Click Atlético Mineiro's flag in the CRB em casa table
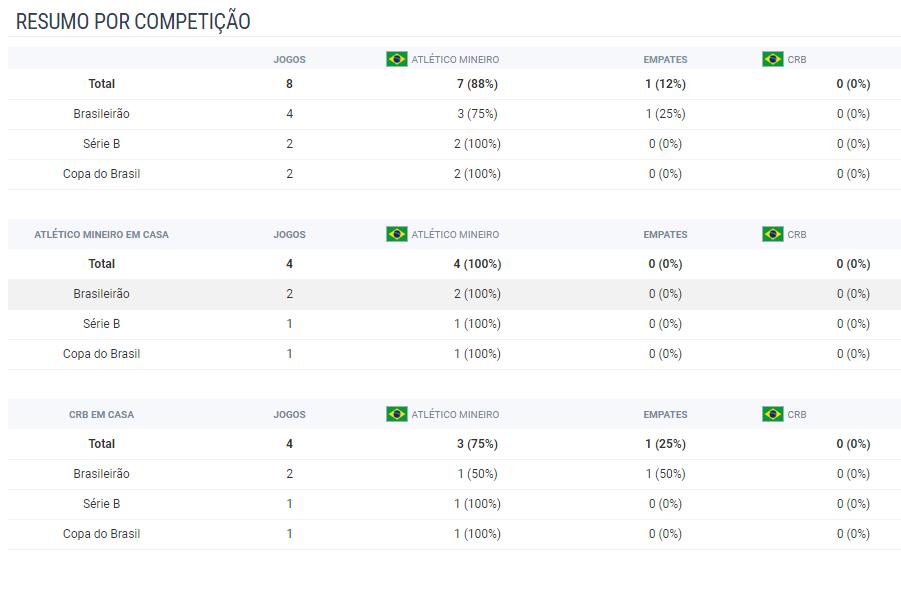Screen dimensions: 901x589 (396, 414)
